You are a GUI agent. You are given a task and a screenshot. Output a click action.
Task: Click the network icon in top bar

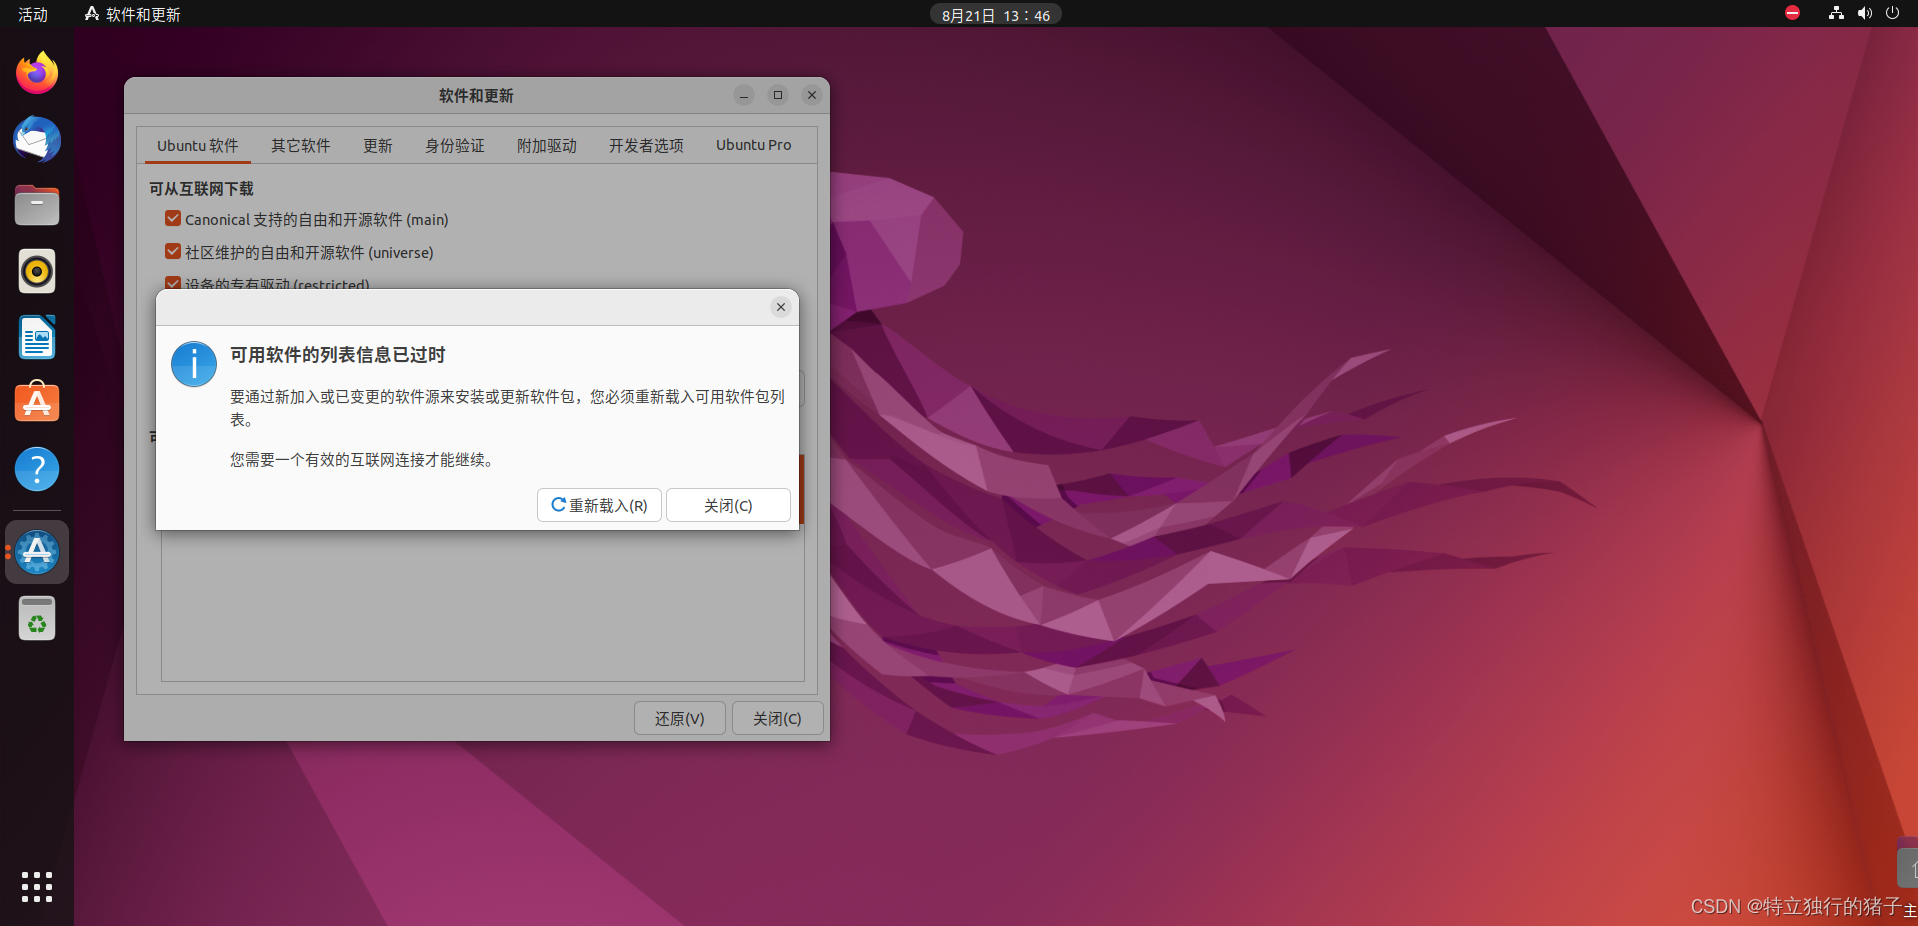1836,14
